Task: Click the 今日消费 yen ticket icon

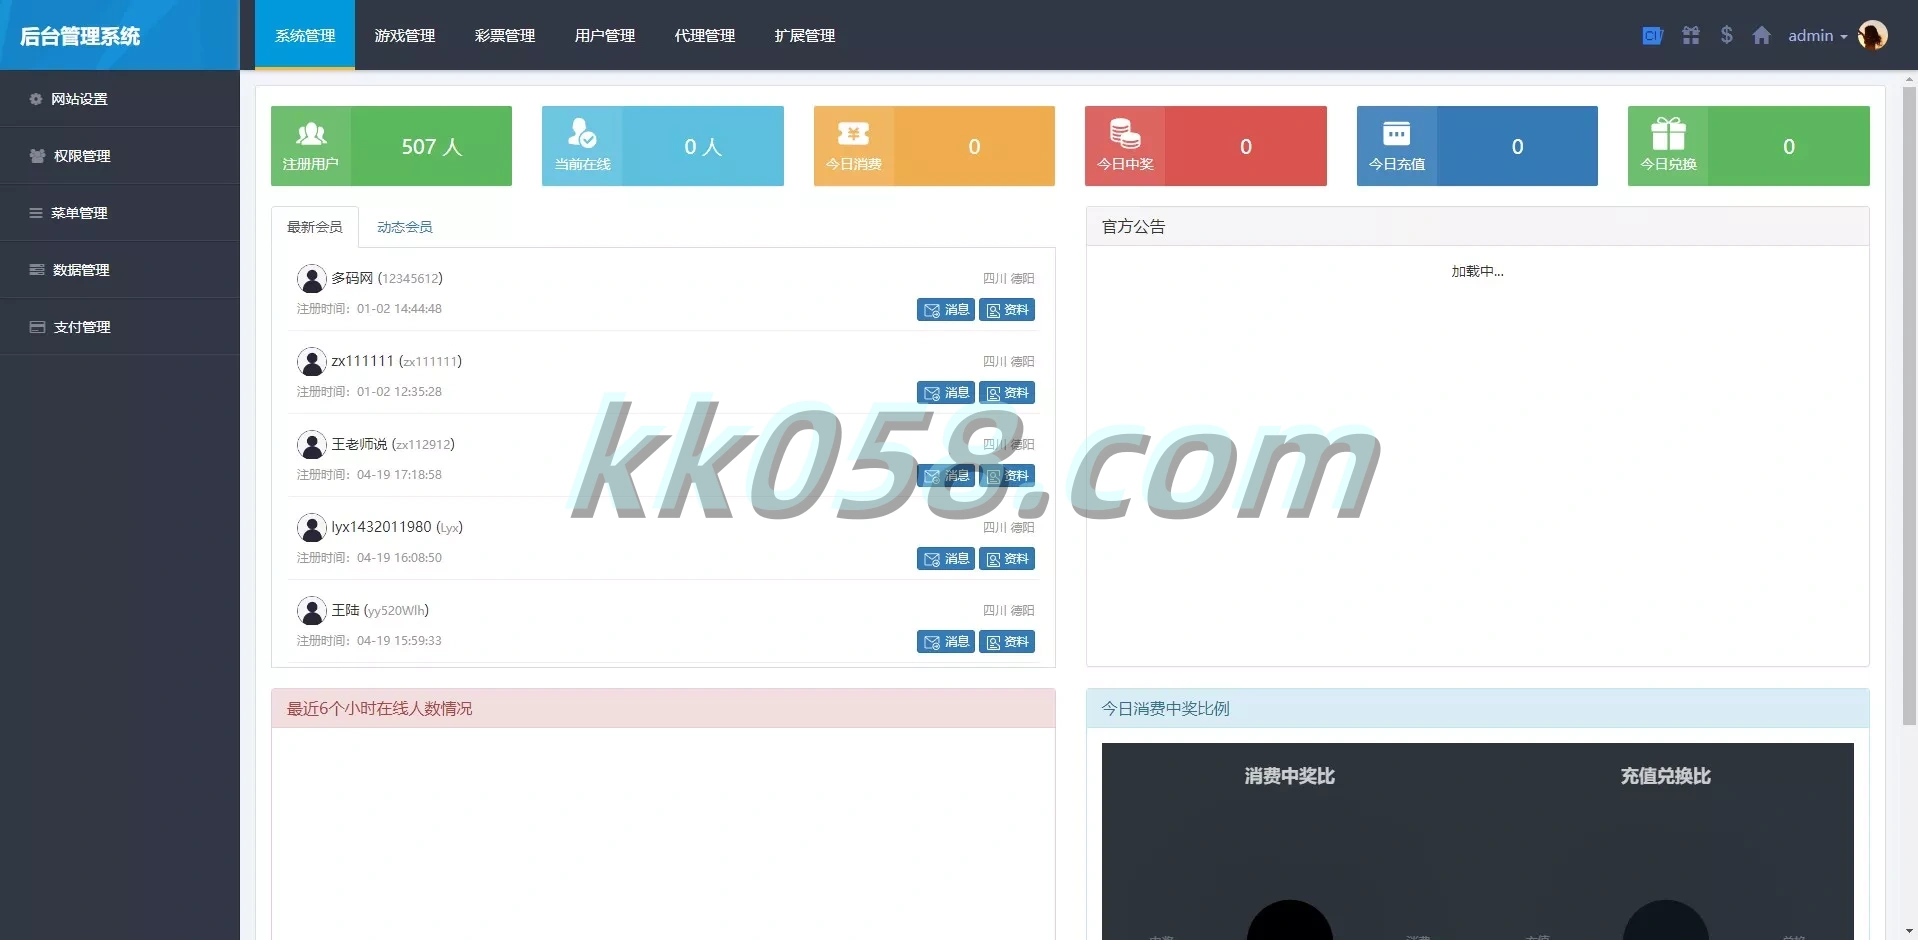Action: click(853, 133)
